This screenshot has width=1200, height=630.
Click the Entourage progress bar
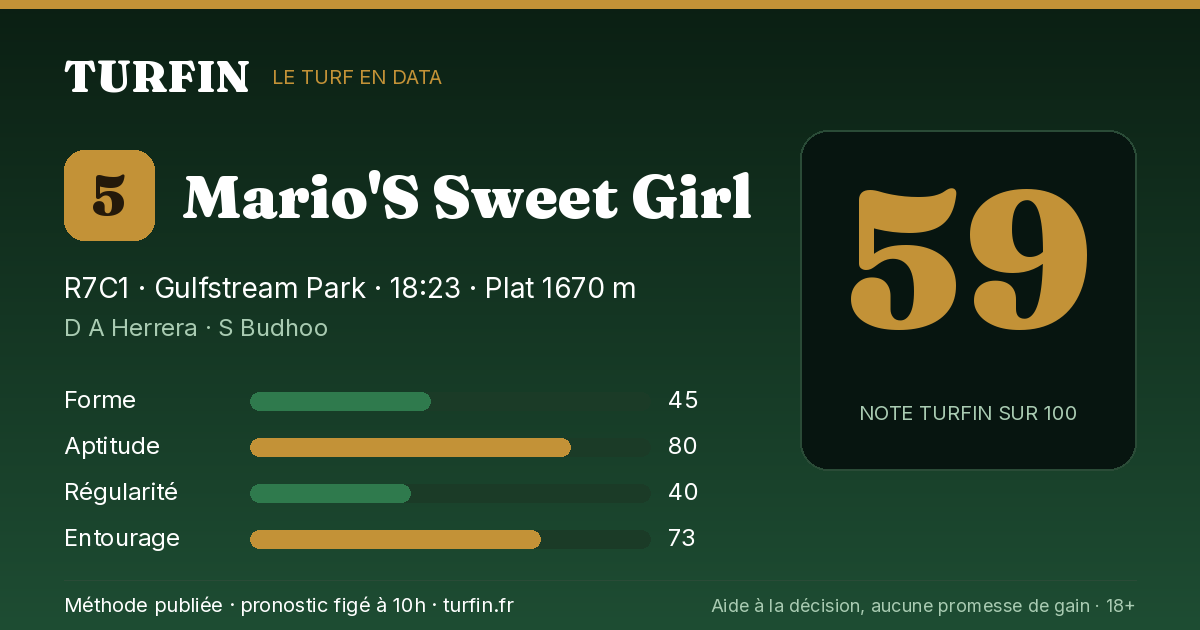[x=450, y=539]
